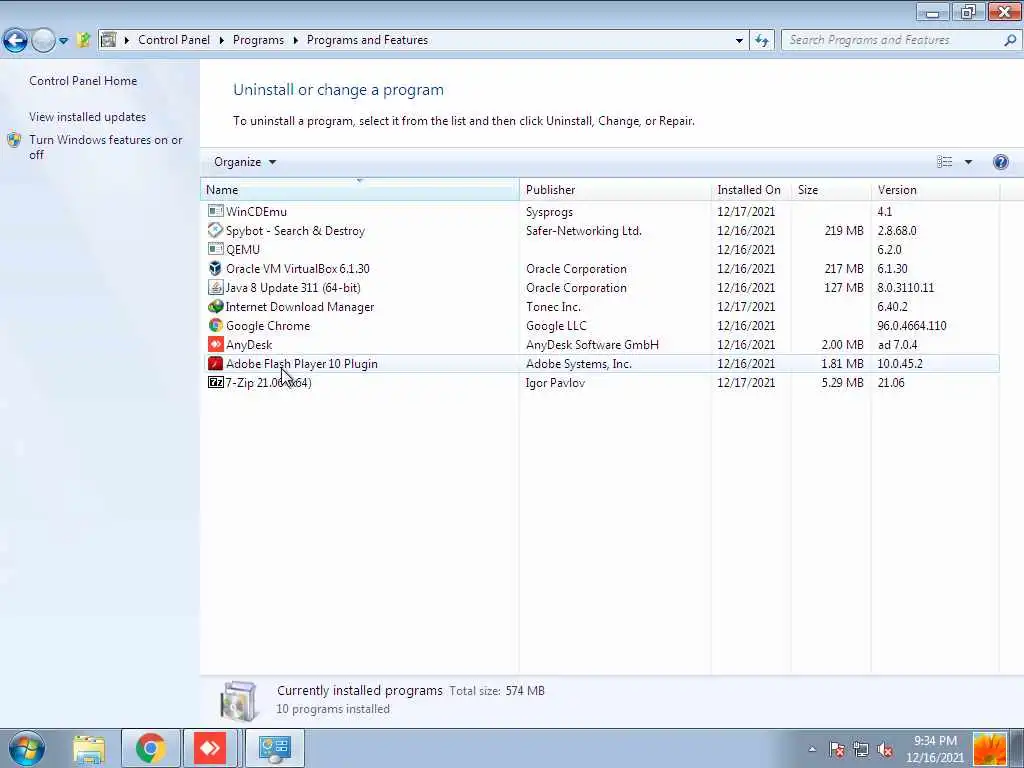1024x768 pixels.
Task: Click the Safer-Networking Ltd. publisher cell
Action: point(584,231)
